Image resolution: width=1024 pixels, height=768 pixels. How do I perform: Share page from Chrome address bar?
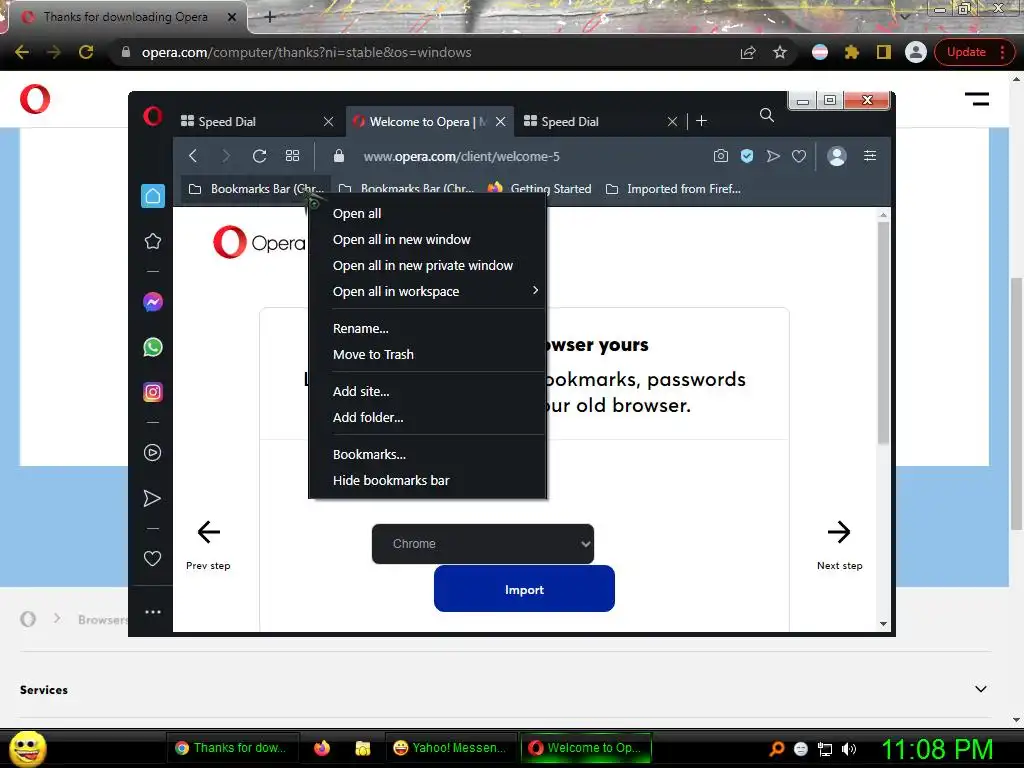coord(748,52)
